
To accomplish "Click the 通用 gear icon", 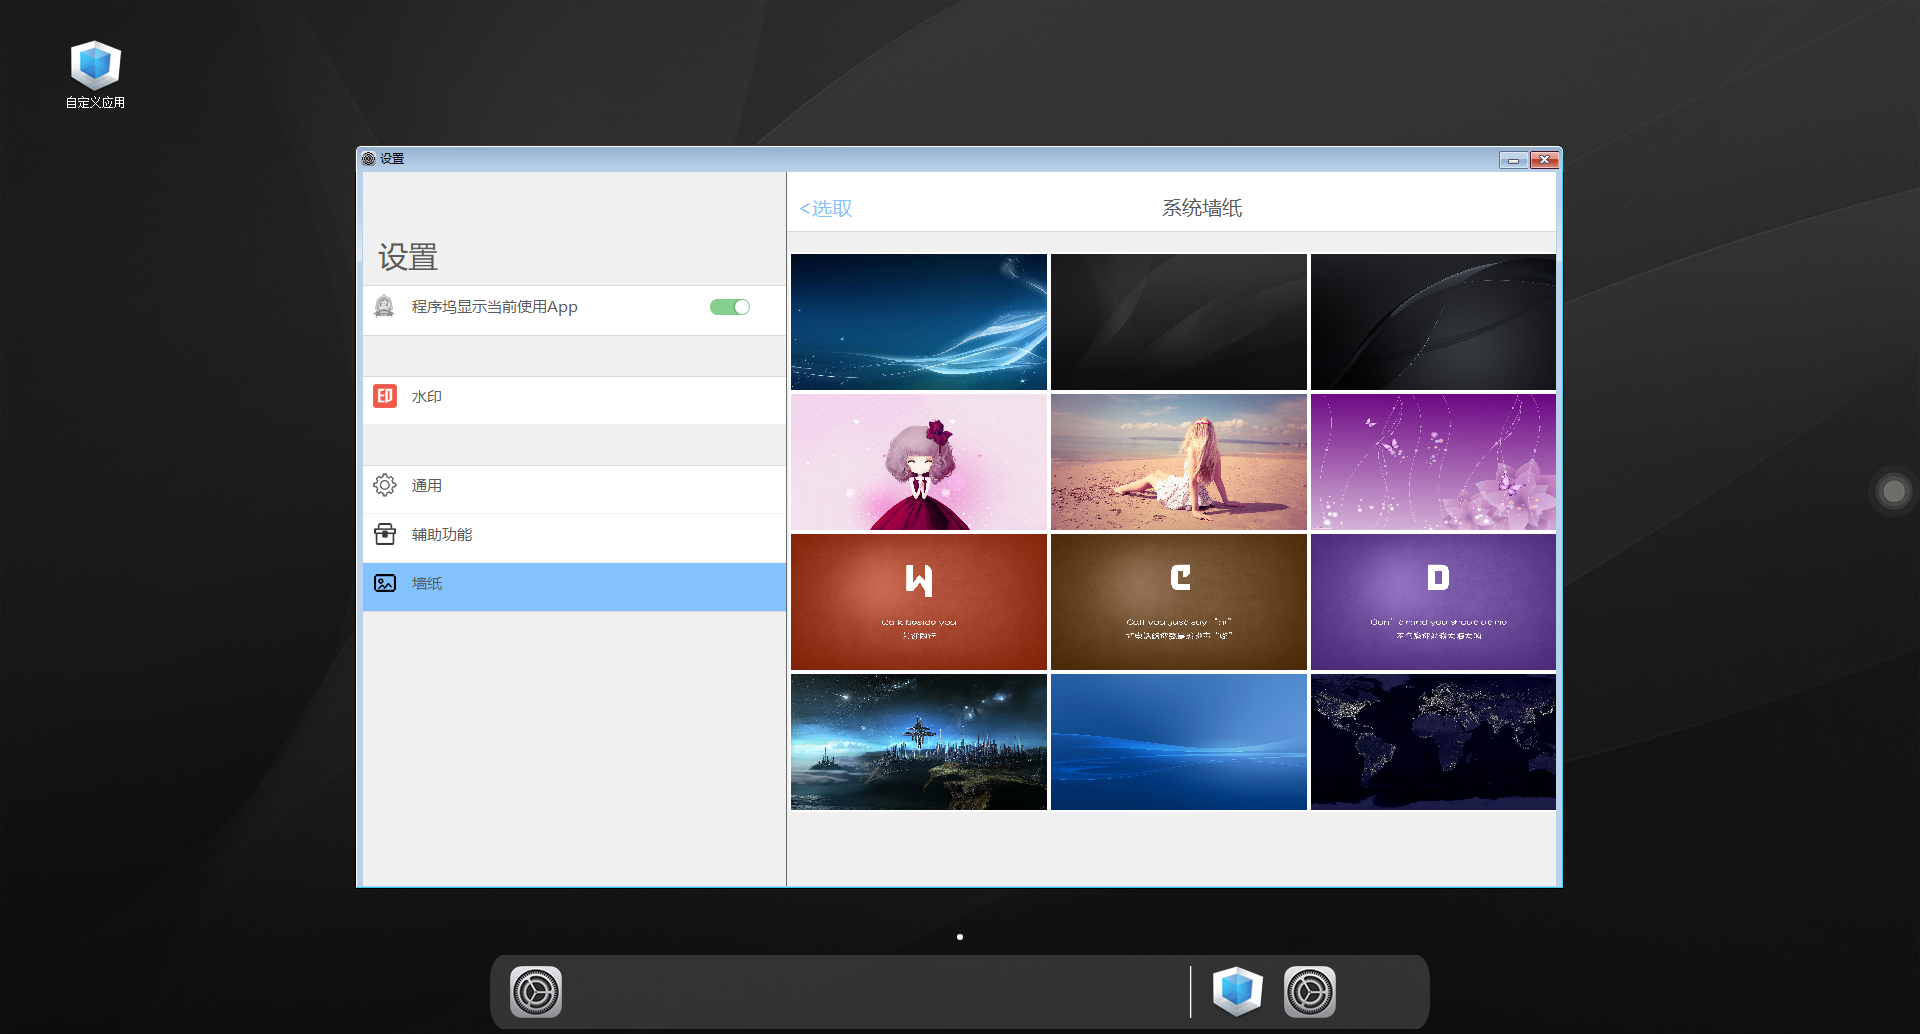I will click(x=385, y=485).
